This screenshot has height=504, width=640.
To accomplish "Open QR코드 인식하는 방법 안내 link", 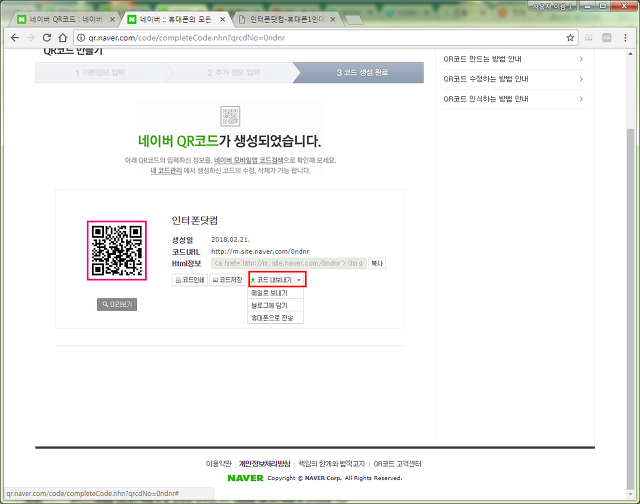I will pos(486,99).
